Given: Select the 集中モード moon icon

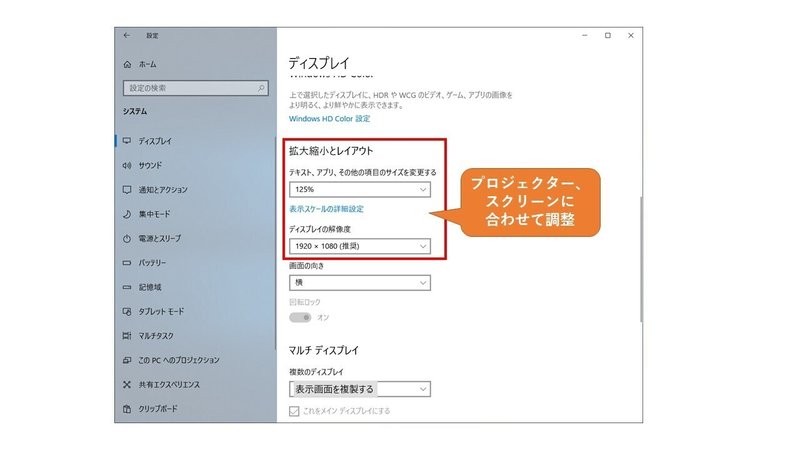Looking at the screenshot, I should pos(127,214).
